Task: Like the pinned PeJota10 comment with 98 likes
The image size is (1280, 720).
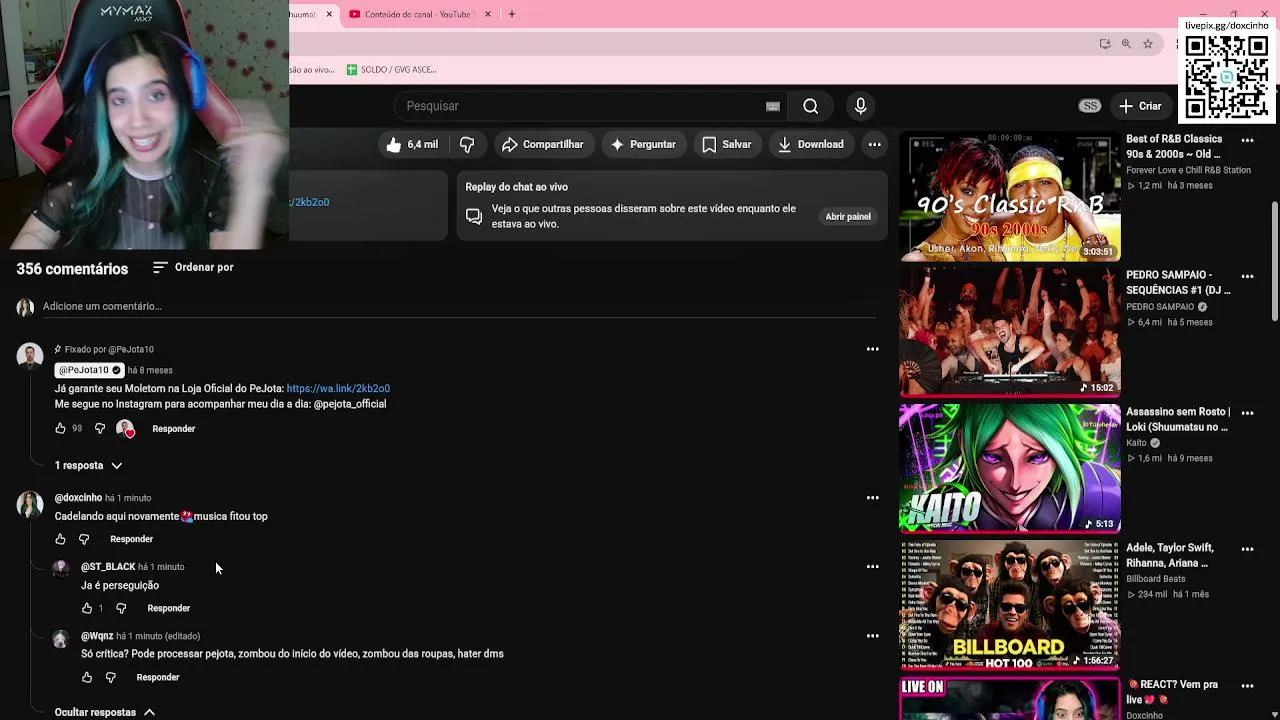Action: coord(61,429)
